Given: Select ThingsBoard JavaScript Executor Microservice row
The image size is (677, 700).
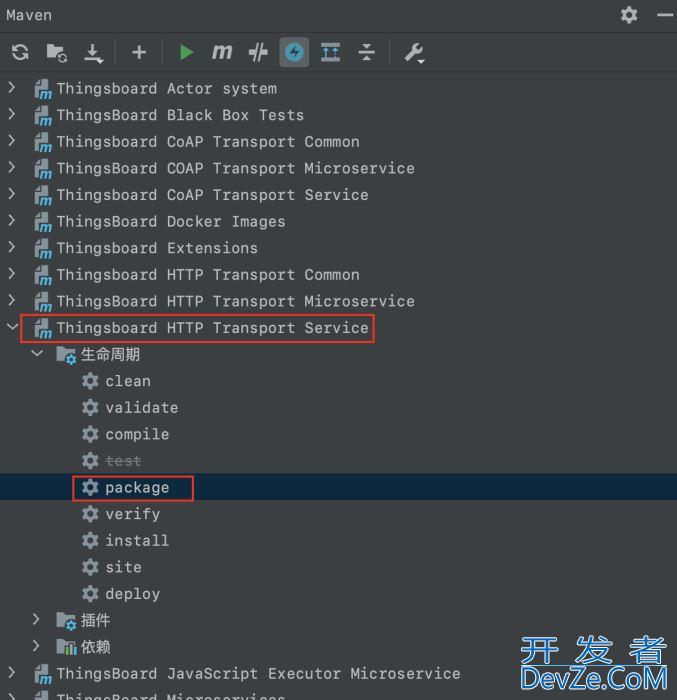Looking at the screenshot, I should 338,673.
